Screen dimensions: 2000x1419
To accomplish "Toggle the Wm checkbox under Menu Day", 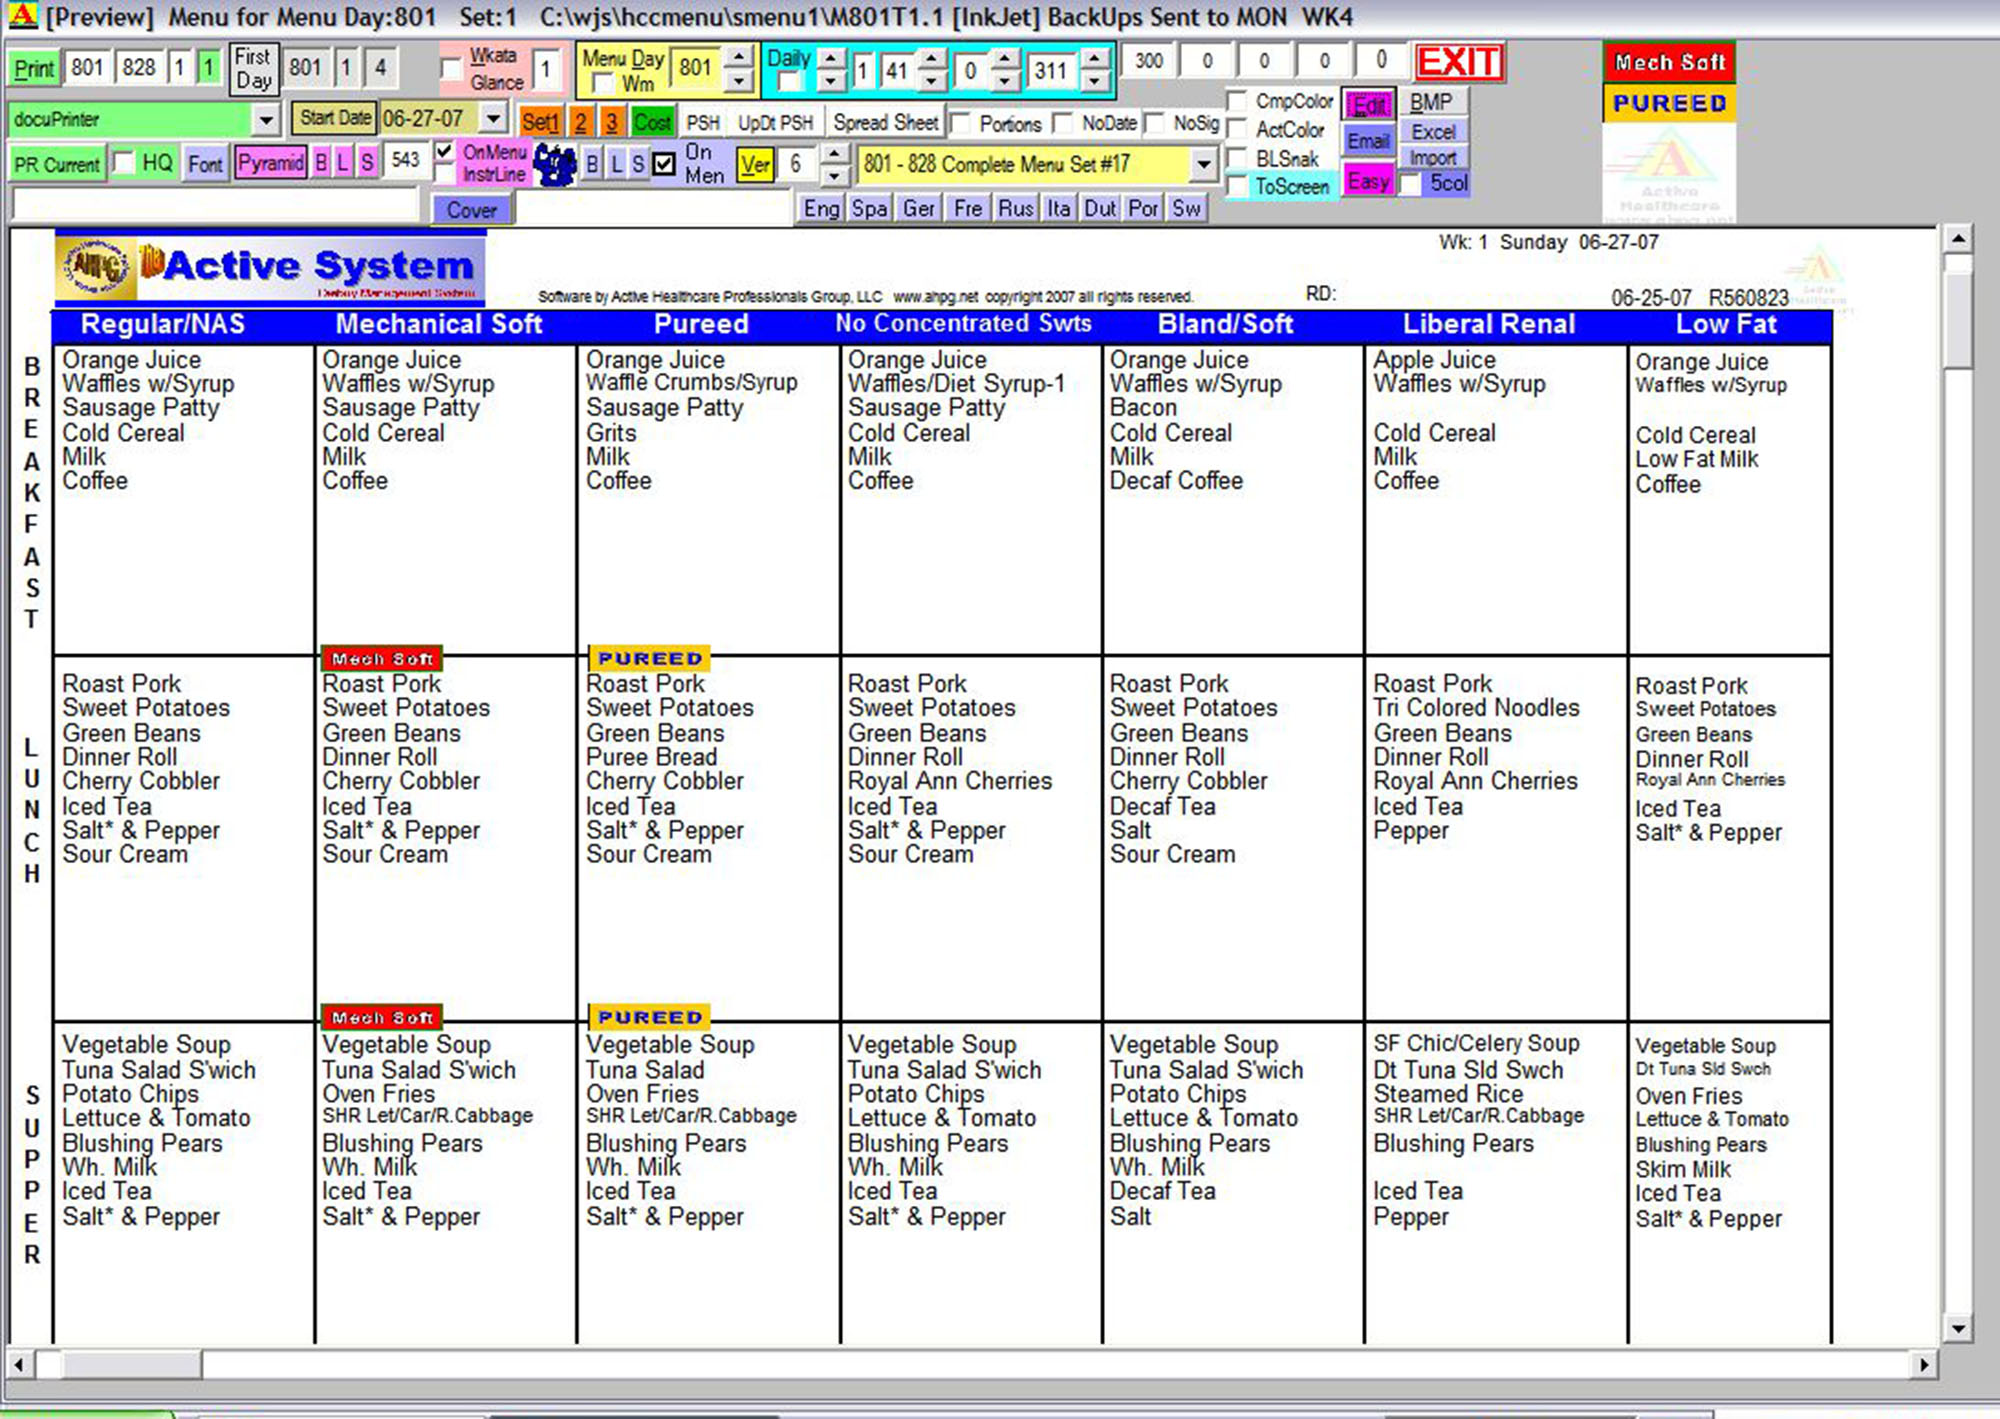I will tap(603, 84).
